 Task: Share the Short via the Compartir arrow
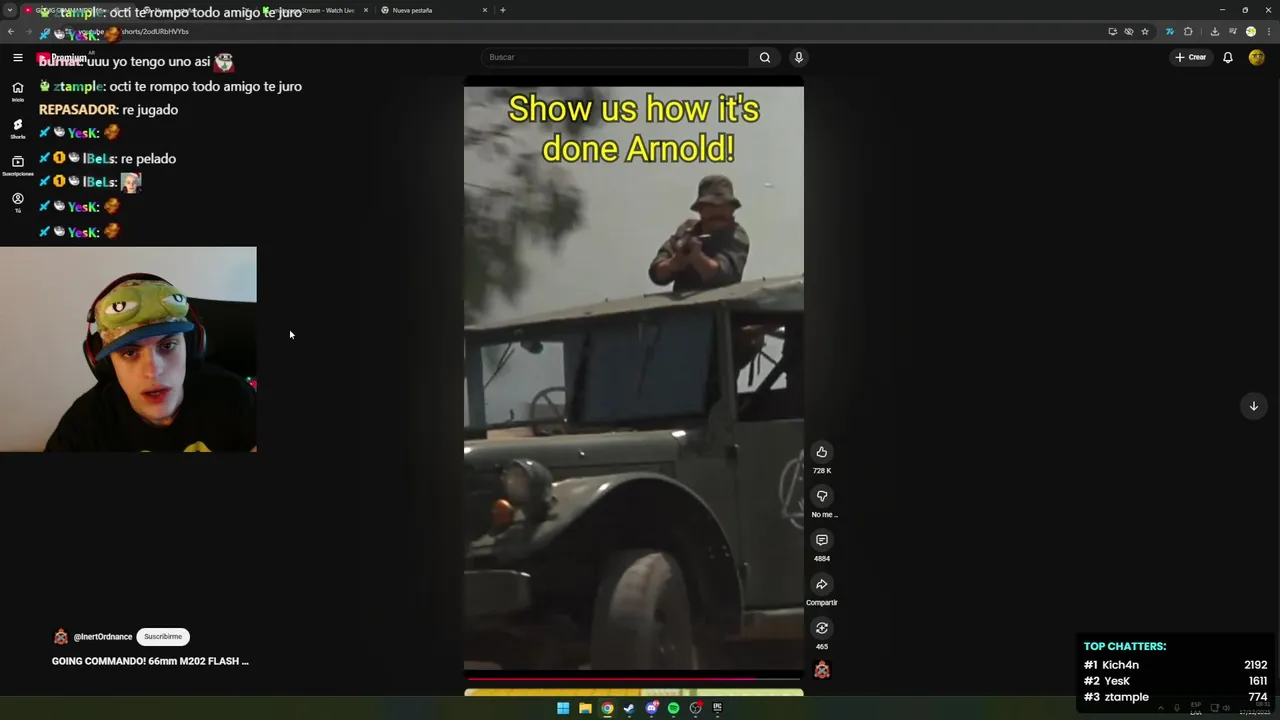822,584
